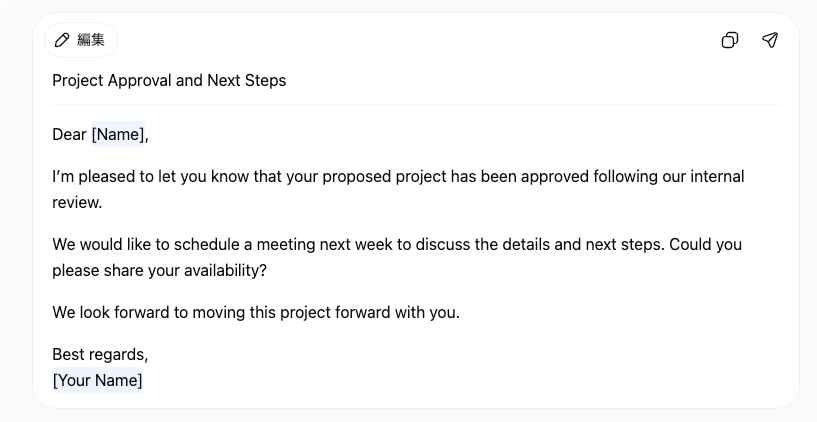Screen dimensions: 817x422
Task: Click on please share your availability? text
Action: click(x=159, y=271)
